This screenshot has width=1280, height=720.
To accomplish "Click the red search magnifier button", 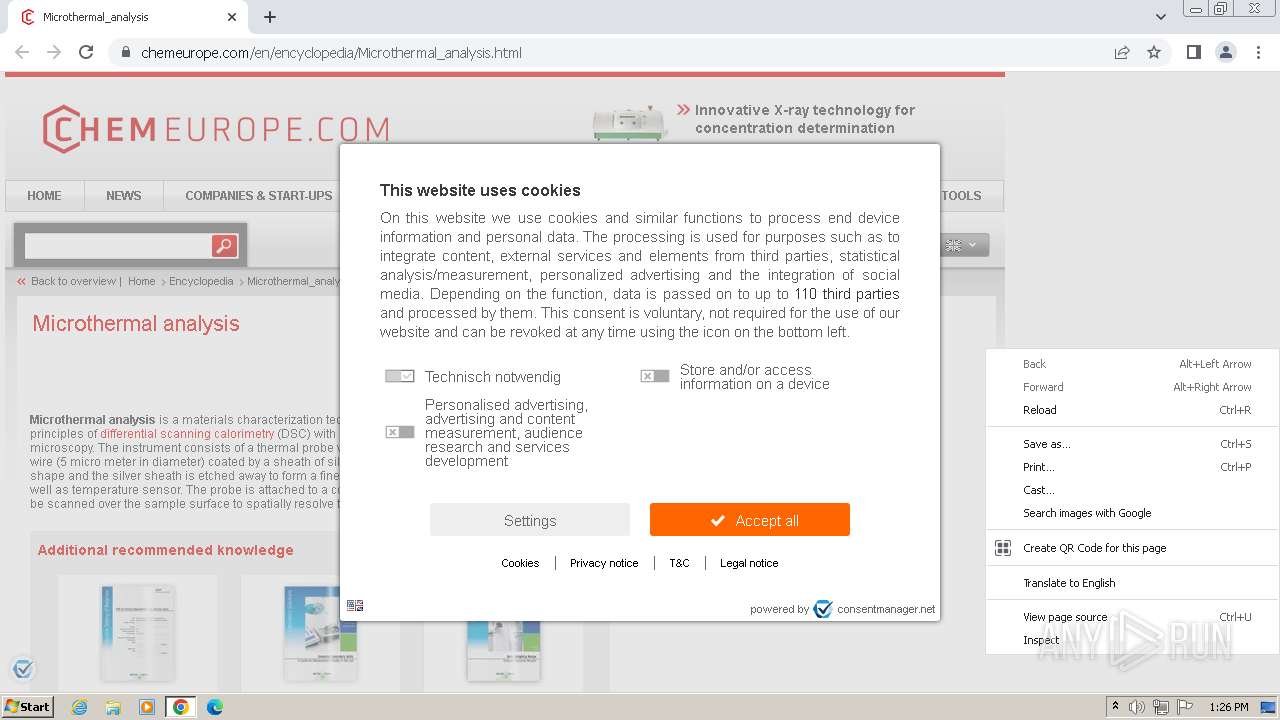I will (224, 245).
